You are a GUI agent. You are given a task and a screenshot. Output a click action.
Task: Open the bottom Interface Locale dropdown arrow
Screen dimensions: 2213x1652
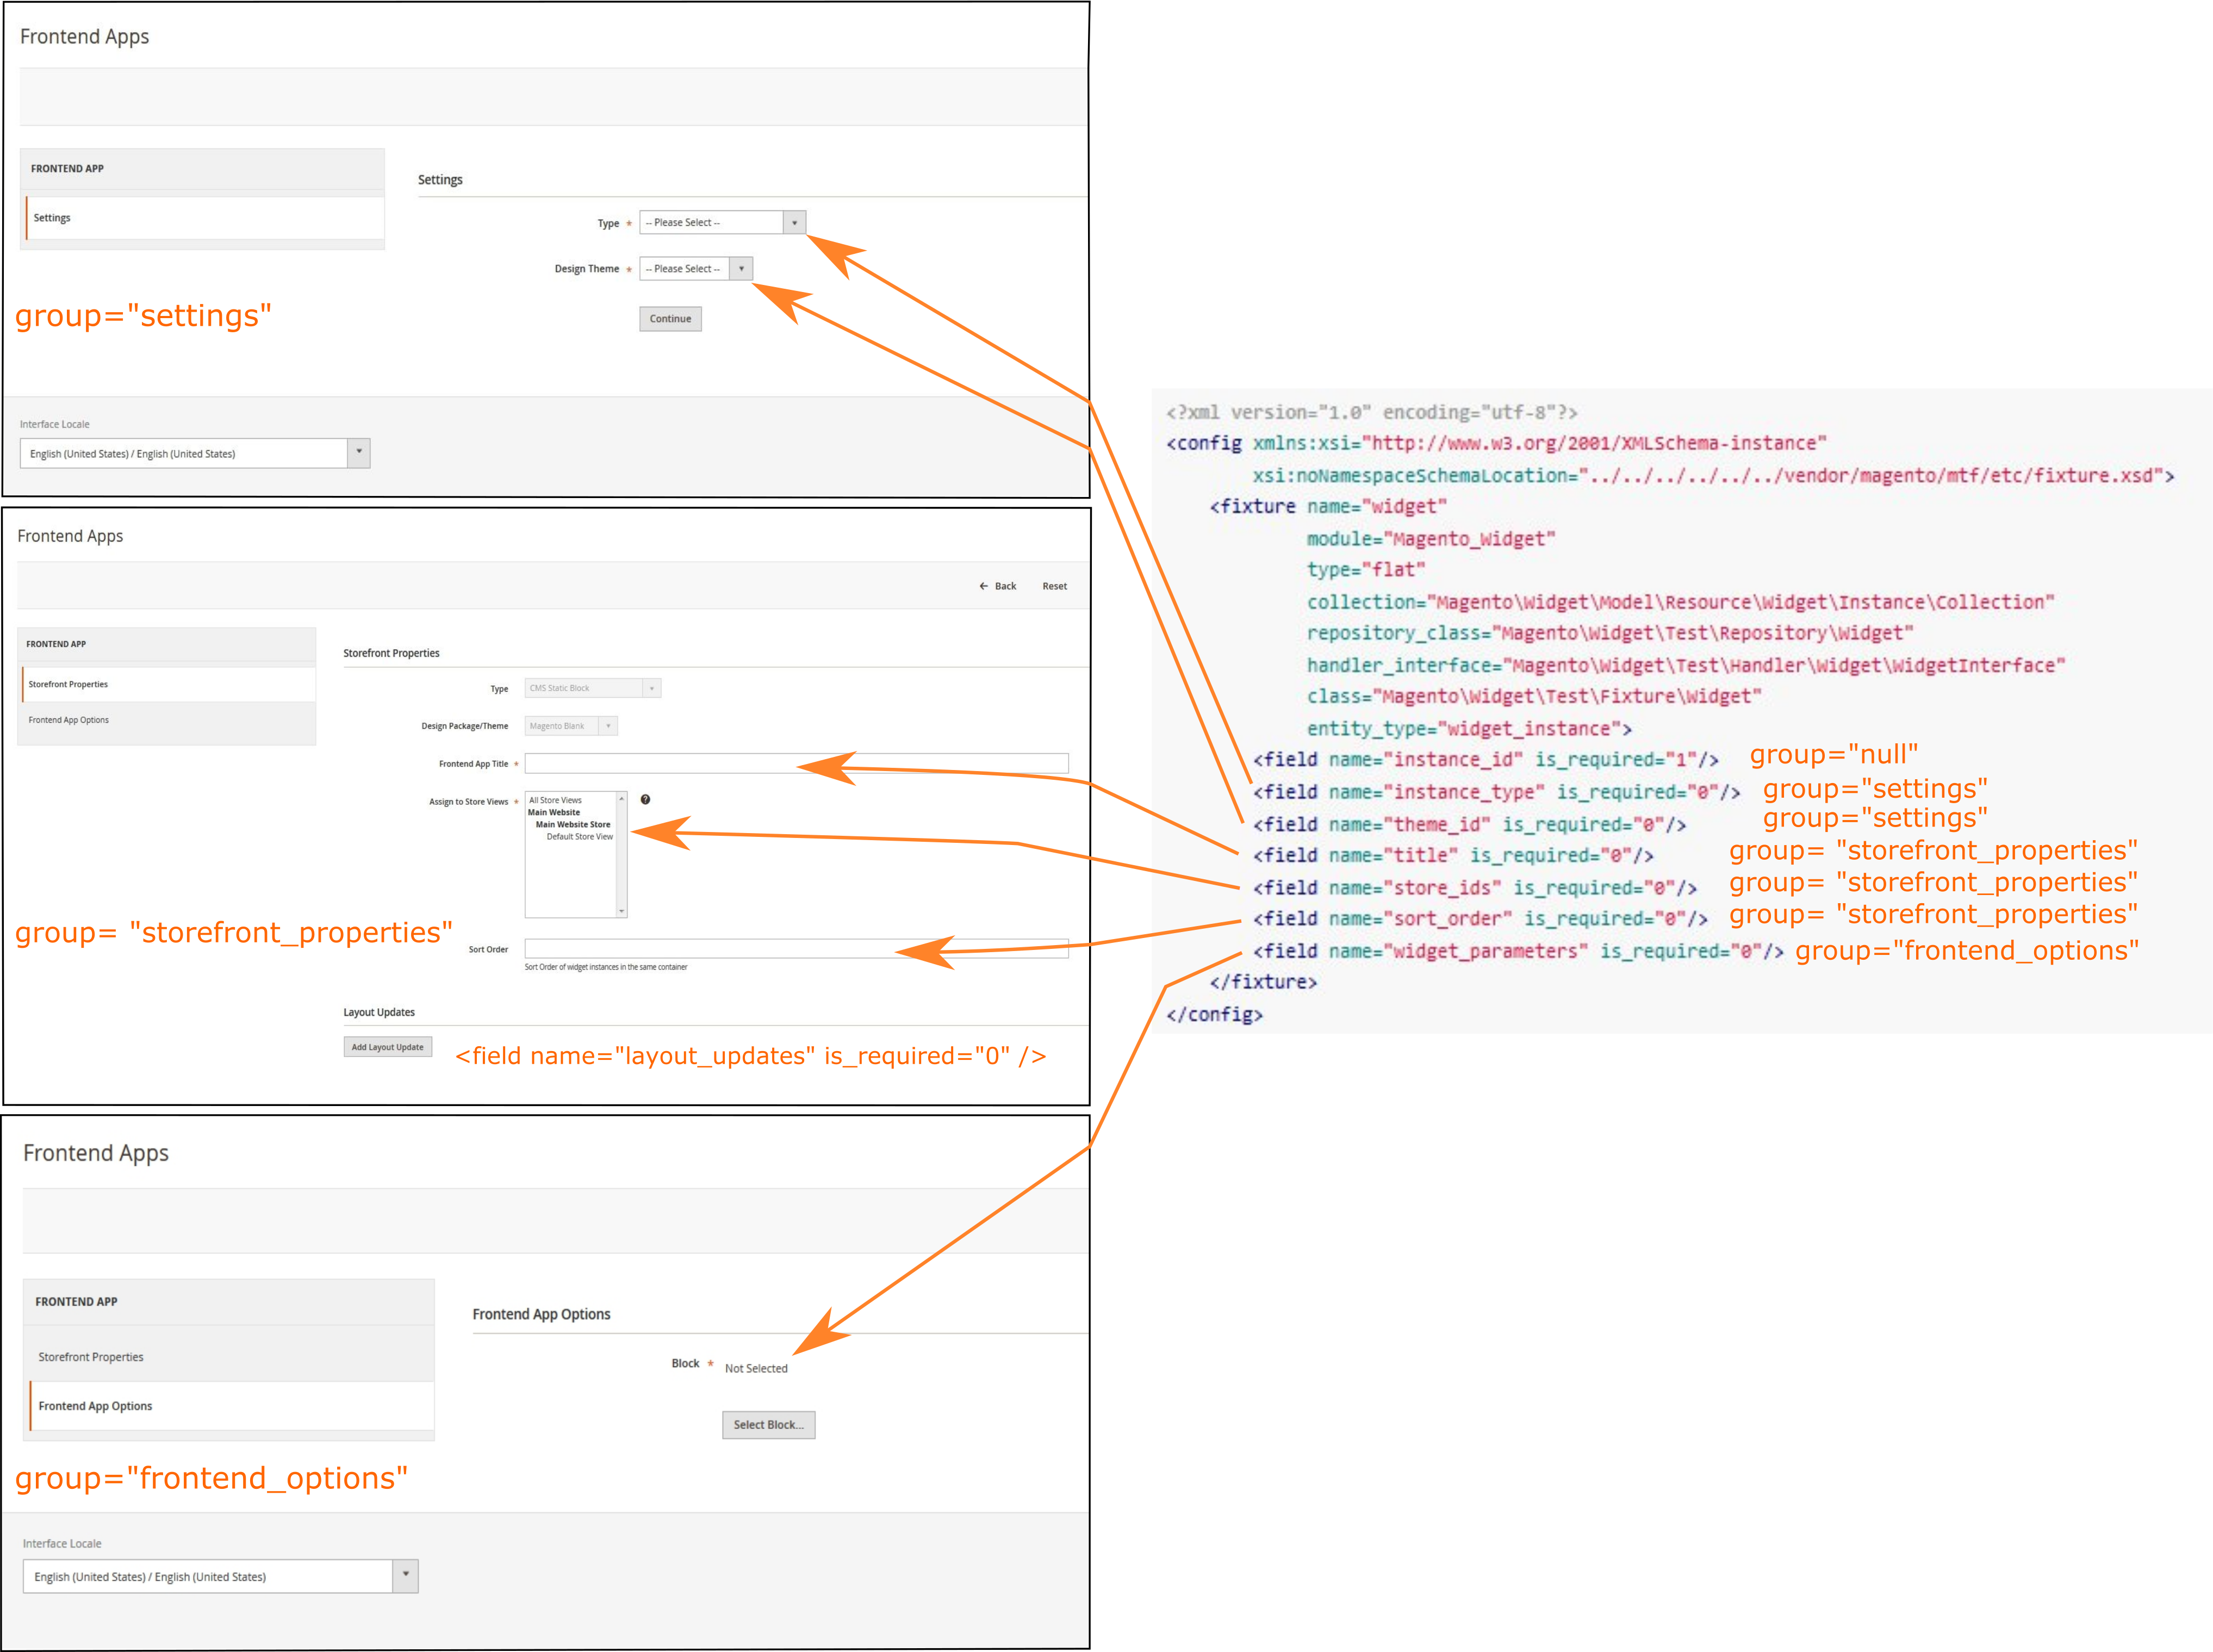click(x=405, y=1575)
